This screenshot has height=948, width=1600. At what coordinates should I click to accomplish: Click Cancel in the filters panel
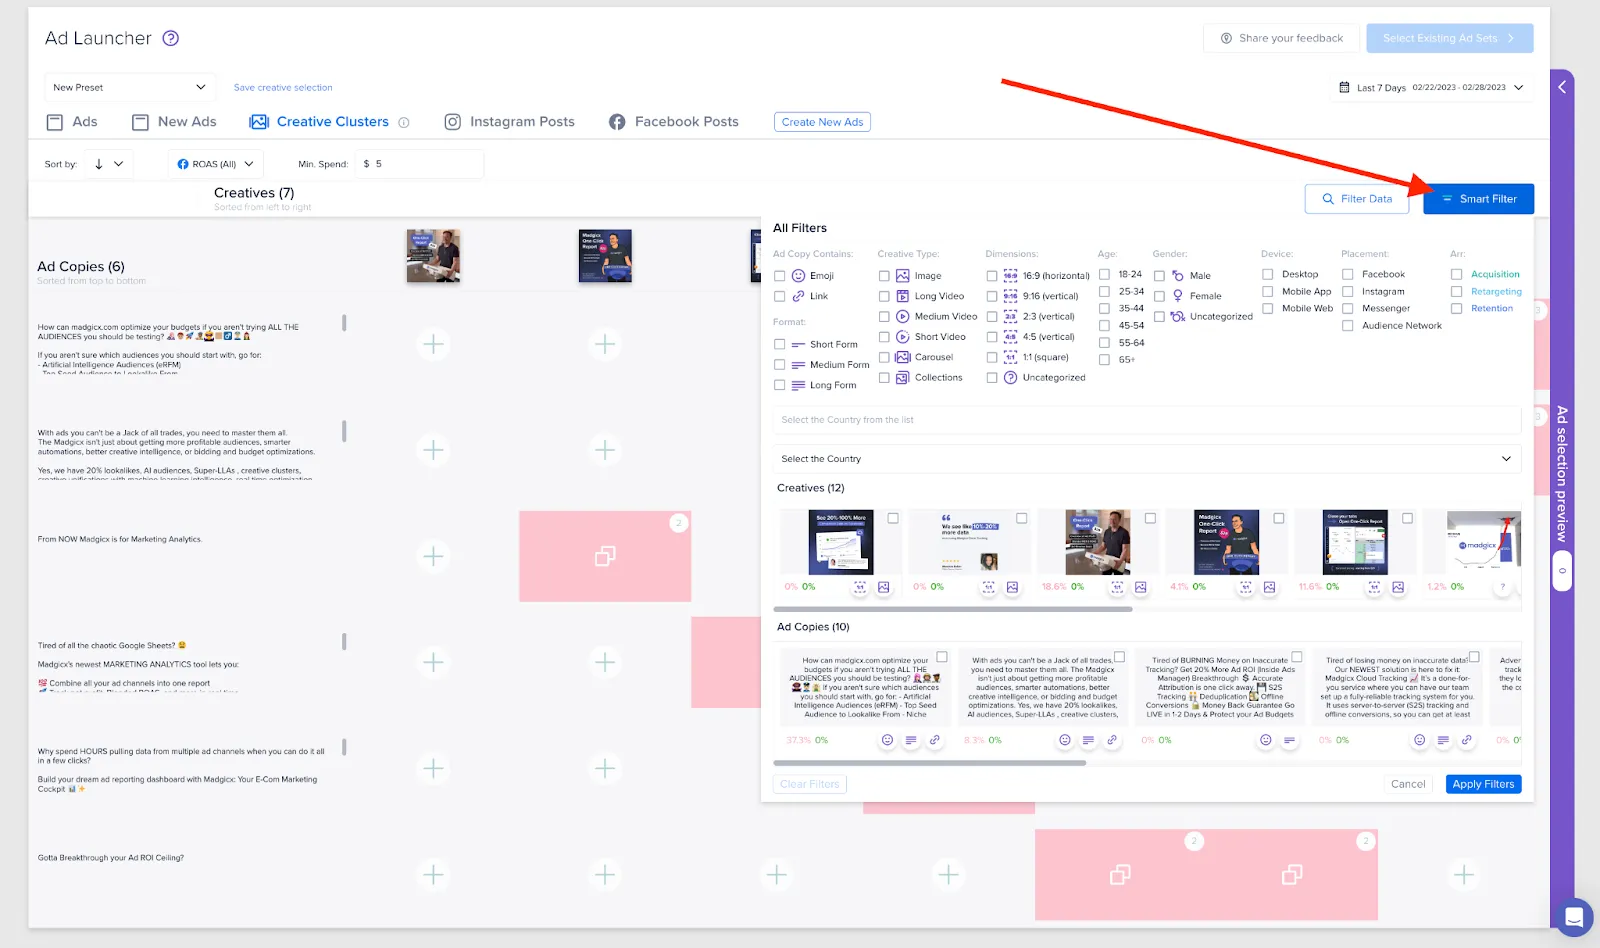(1408, 784)
